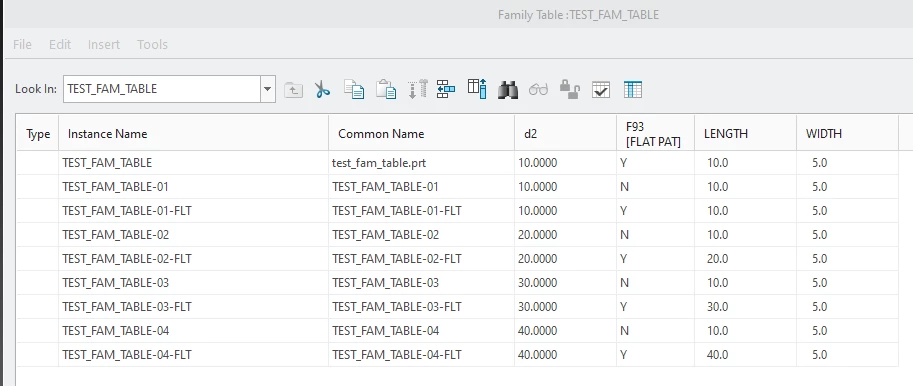Click the Cut scissors icon
Image resolution: width=913 pixels, height=386 pixels.
click(x=322, y=90)
